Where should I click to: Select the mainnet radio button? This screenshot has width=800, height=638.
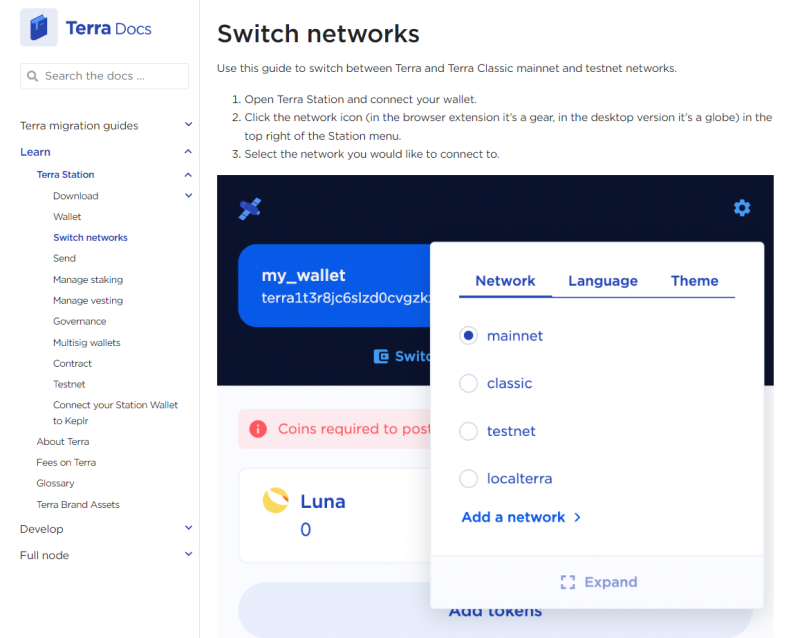(468, 336)
